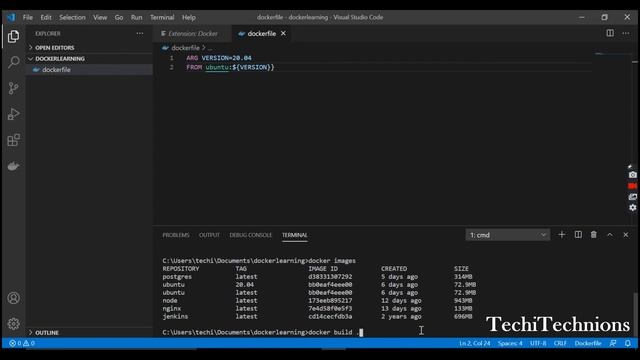The image size is (640, 360).
Task: Open the Run and Debug view
Action: pyautogui.click(x=13, y=114)
